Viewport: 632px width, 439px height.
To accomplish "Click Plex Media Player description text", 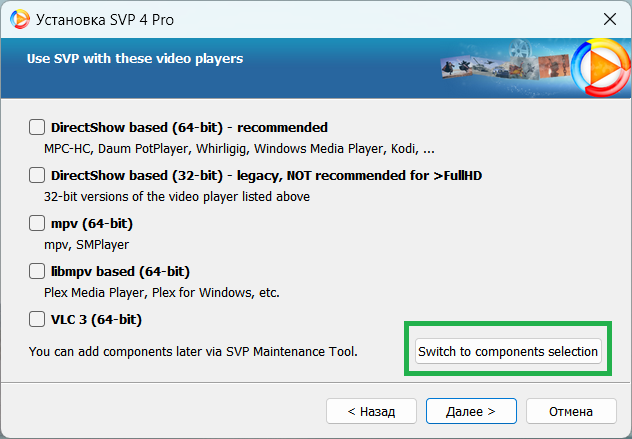I will coord(161,293).
